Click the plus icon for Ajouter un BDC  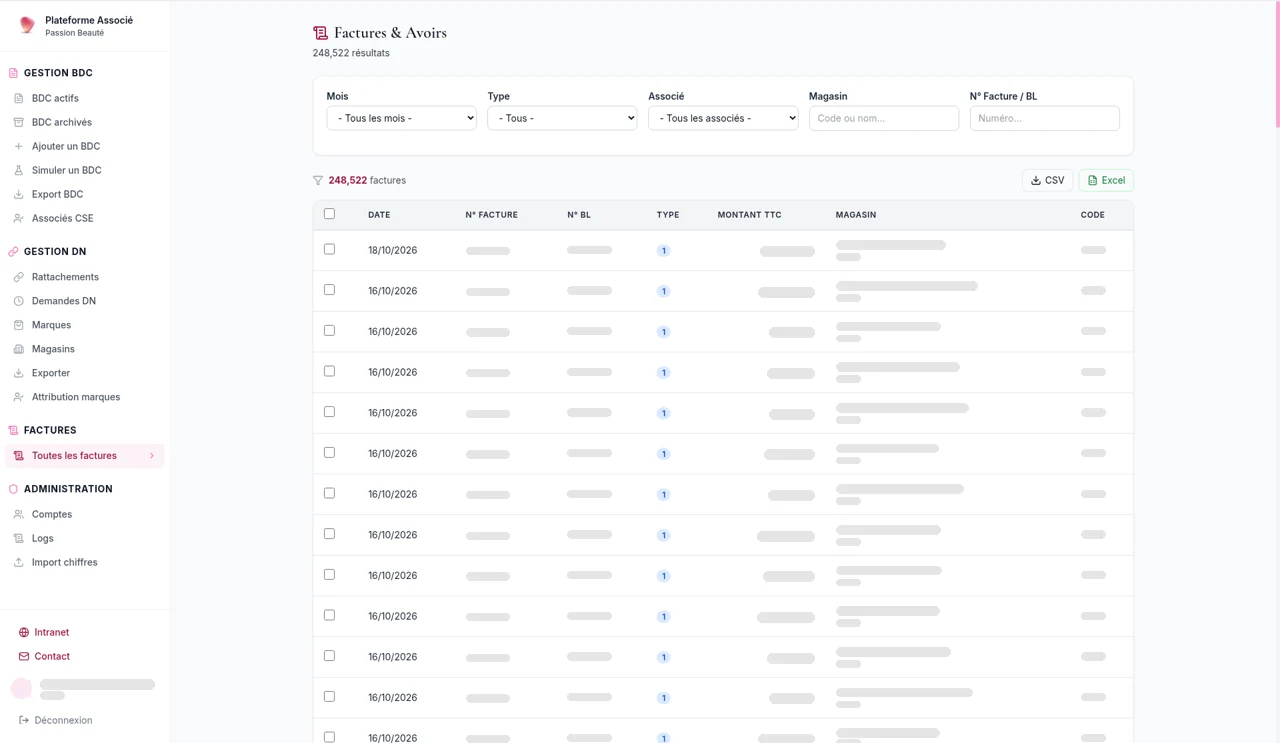[18, 146]
